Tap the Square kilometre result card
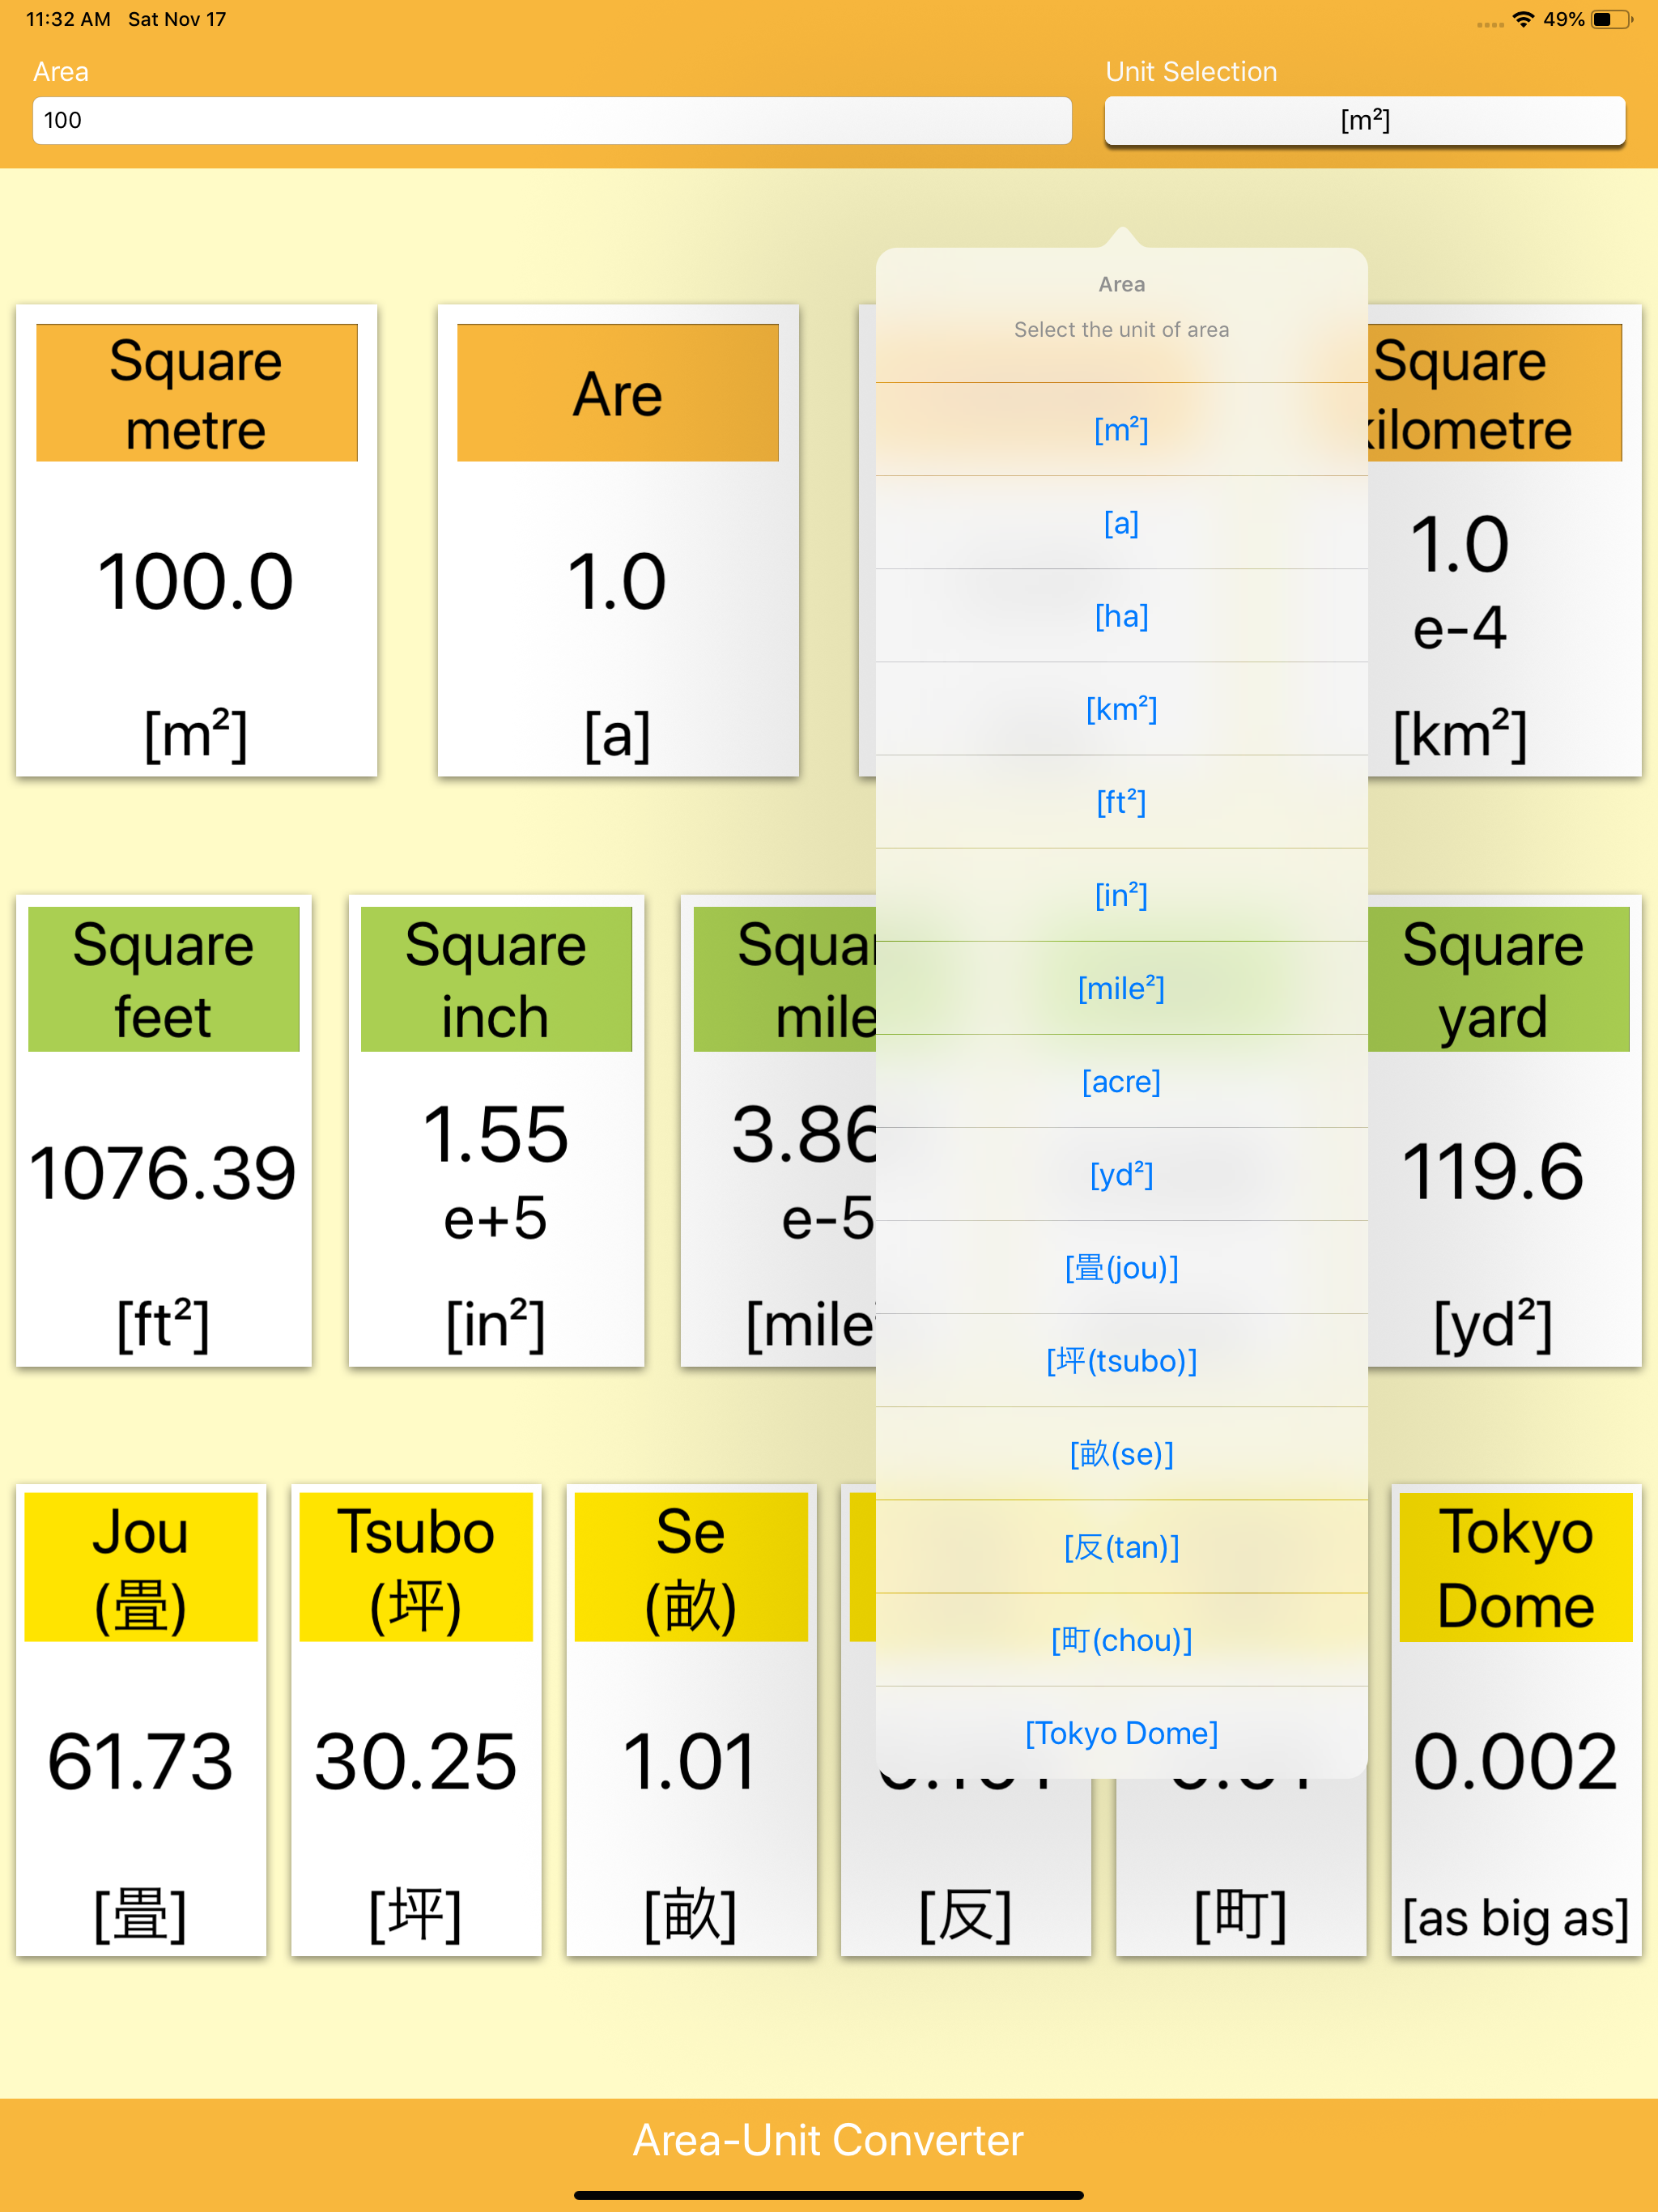The width and height of the screenshot is (1658, 2212). [1504, 540]
